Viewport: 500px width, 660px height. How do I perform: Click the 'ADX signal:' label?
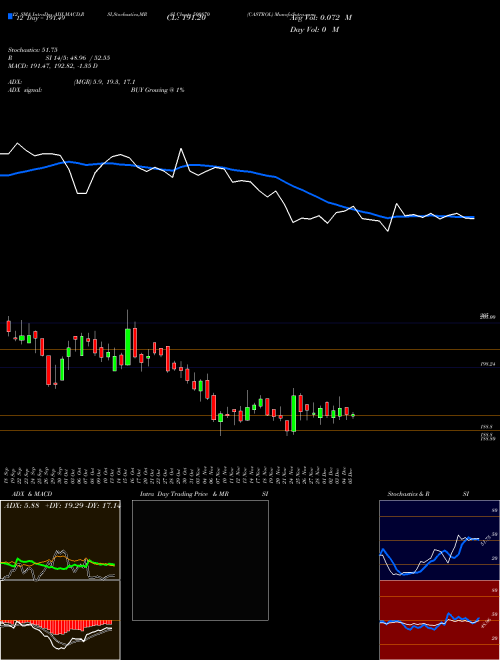(x=24, y=90)
